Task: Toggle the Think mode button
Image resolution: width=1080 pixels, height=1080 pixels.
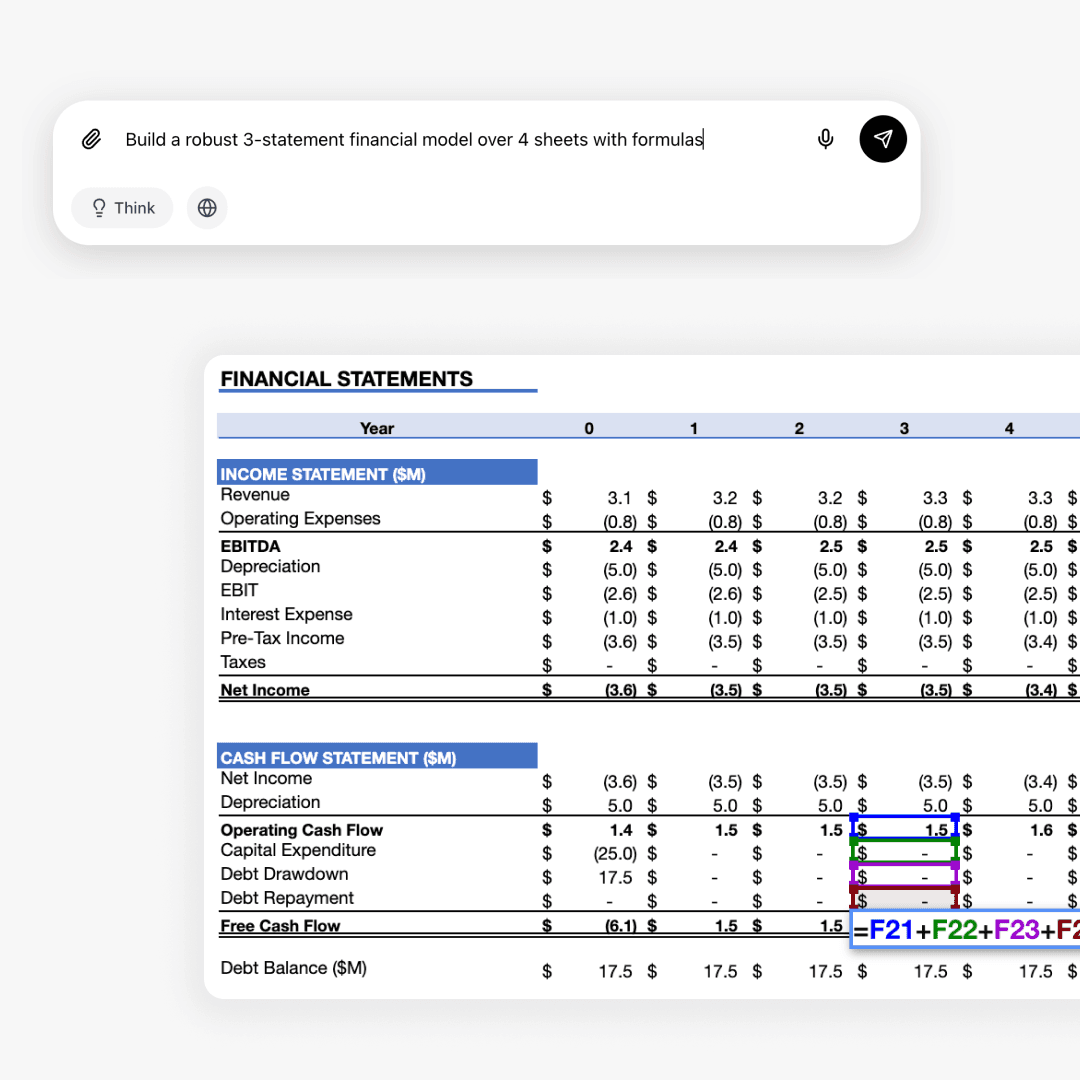Action: click(x=122, y=208)
